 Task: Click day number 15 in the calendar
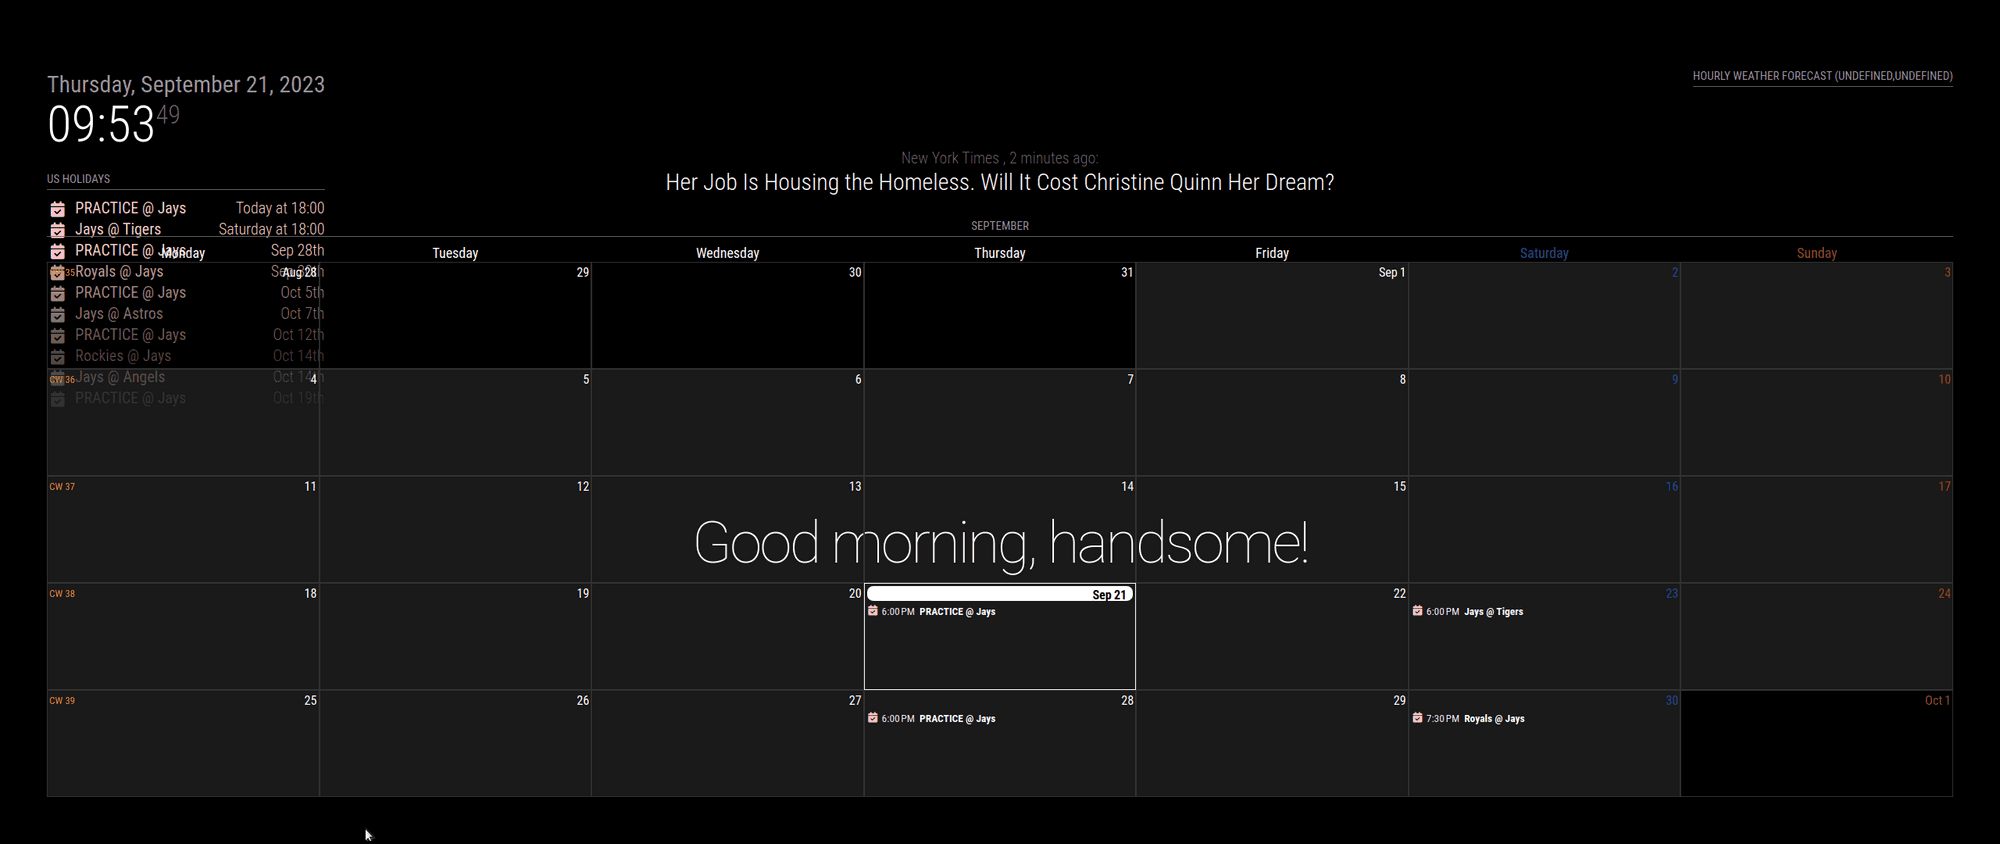[x=1399, y=486]
